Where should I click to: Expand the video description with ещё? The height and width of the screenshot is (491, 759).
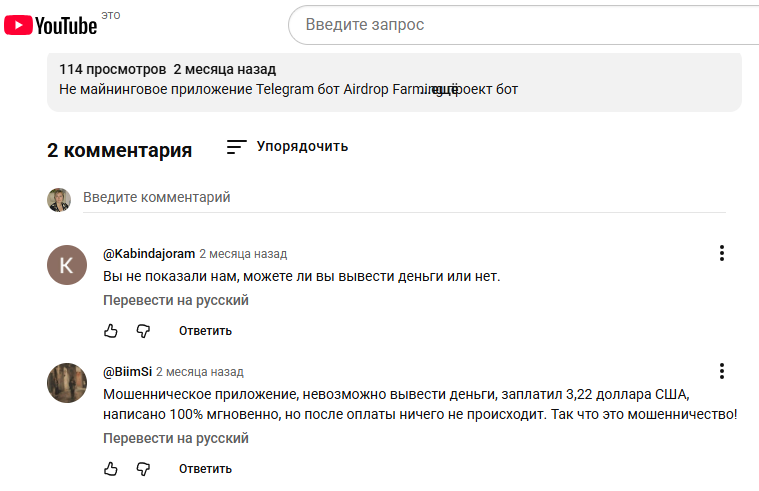443,89
